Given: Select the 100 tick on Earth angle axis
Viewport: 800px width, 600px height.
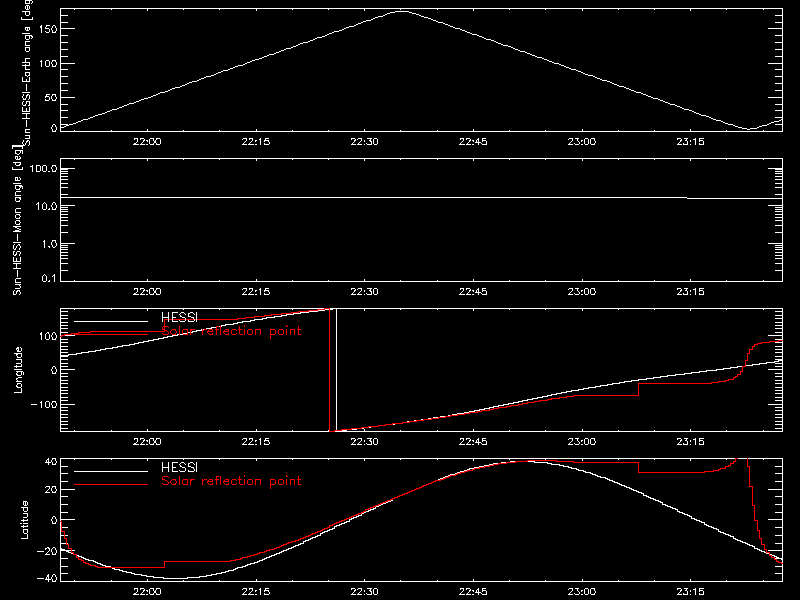Looking at the screenshot, I should [48, 64].
